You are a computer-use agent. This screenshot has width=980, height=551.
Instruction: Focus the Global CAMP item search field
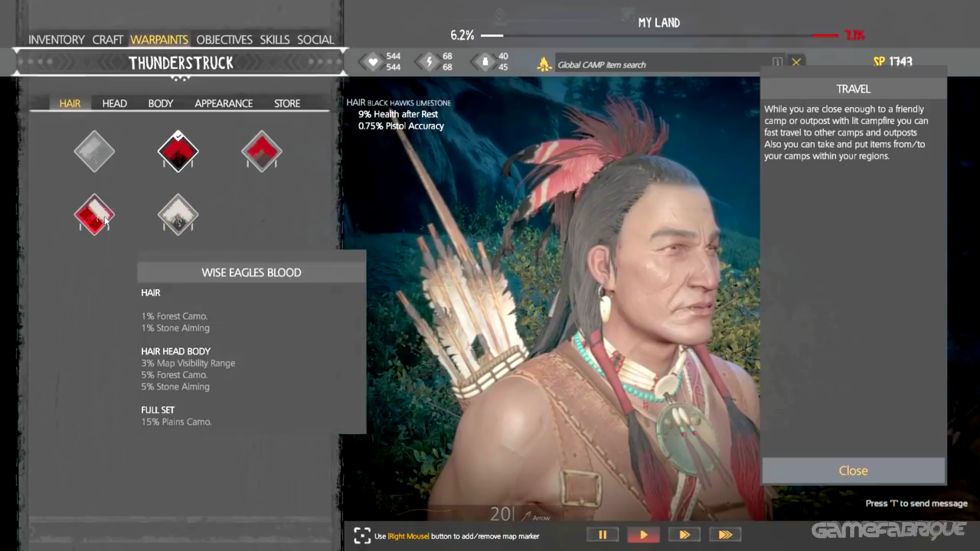click(662, 64)
